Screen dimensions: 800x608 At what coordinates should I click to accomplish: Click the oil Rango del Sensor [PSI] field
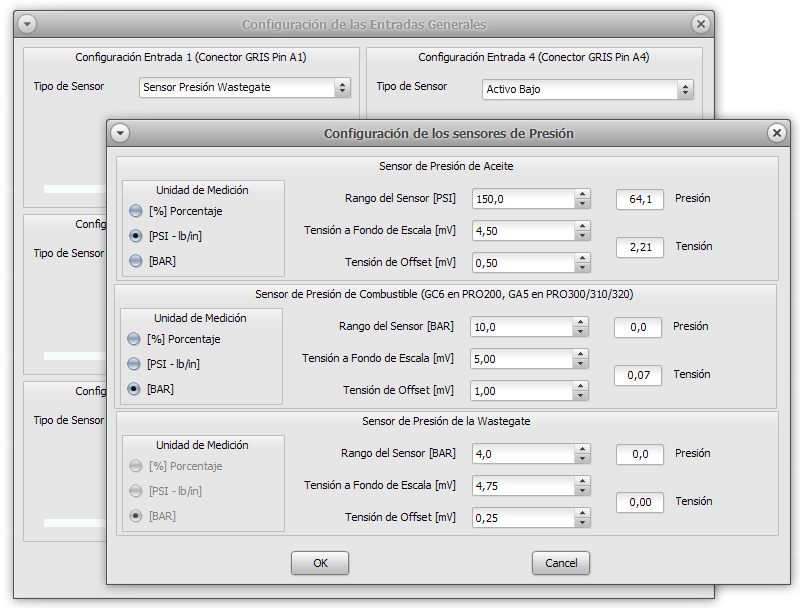click(x=522, y=199)
